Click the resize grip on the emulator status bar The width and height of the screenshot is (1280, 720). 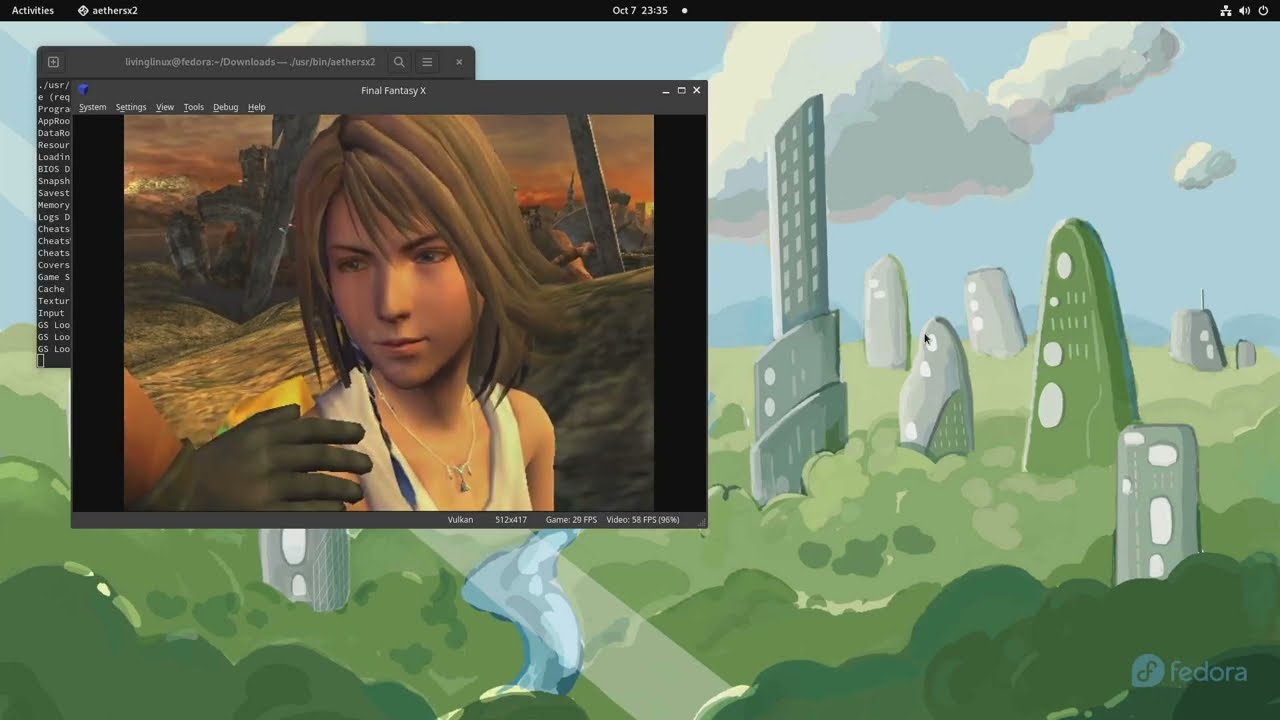click(x=702, y=522)
